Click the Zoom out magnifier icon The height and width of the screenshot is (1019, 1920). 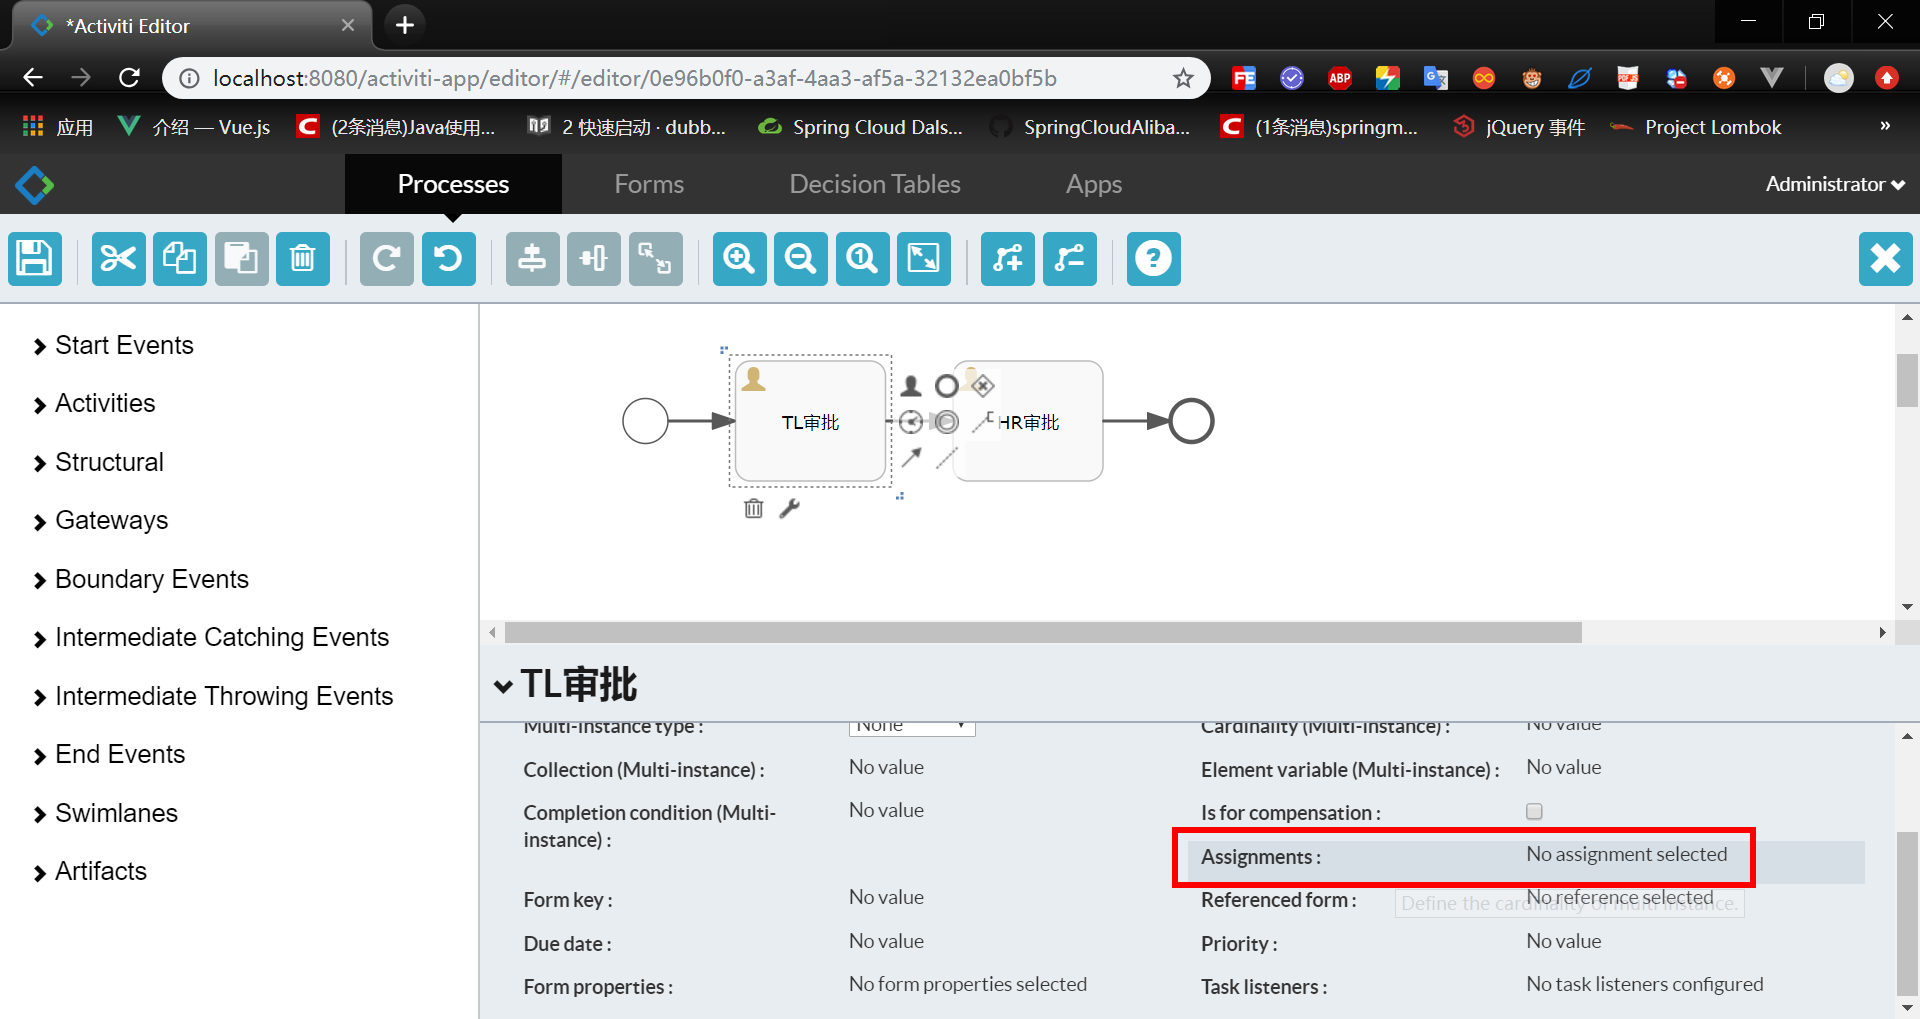coord(801,259)
